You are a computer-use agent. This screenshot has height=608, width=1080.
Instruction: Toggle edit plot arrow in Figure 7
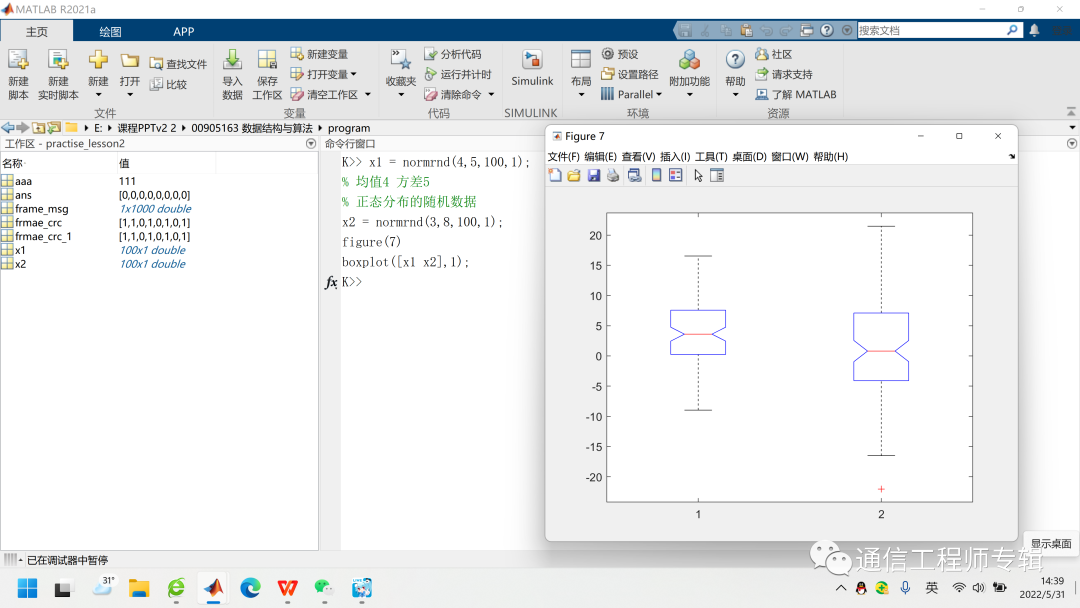pyautogui.click(x=698, y=176)
